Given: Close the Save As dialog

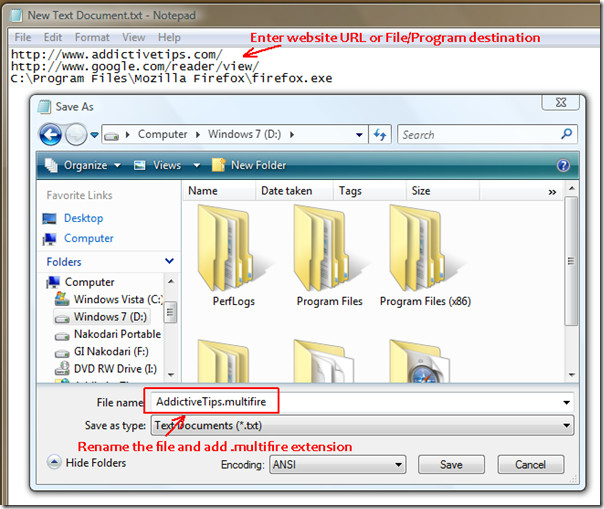Looking at the screenshot, I should (x=560, y=102).
